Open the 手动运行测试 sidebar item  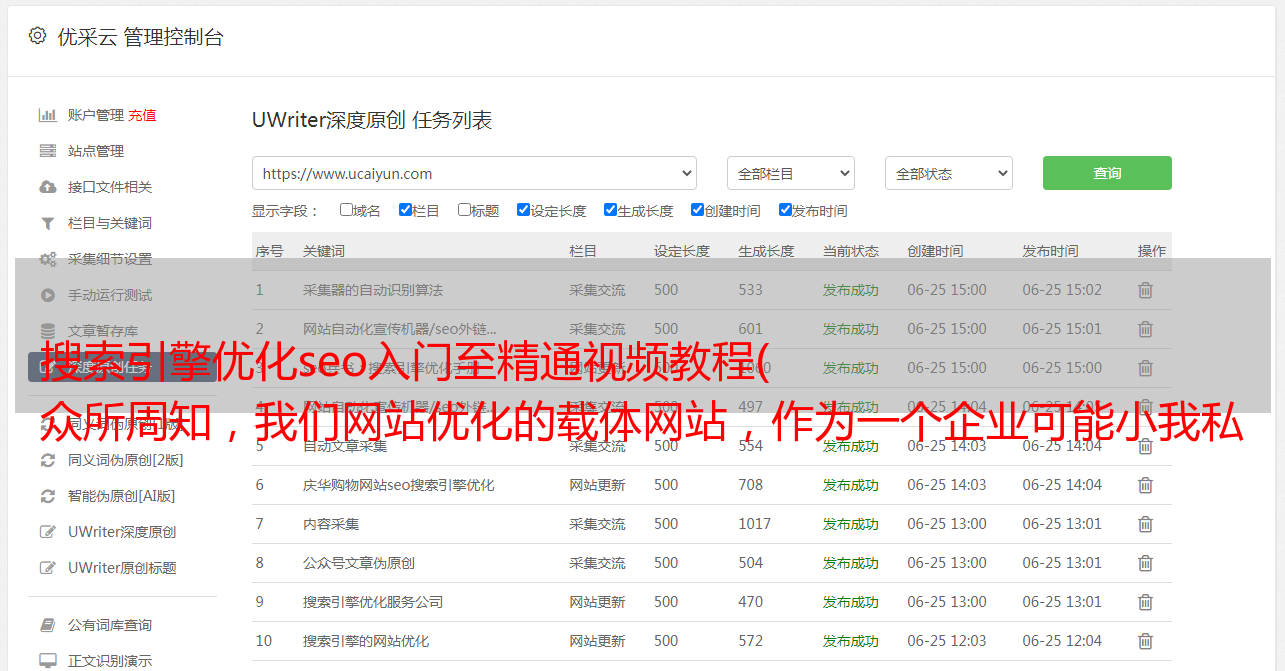(x=110, y=295)
